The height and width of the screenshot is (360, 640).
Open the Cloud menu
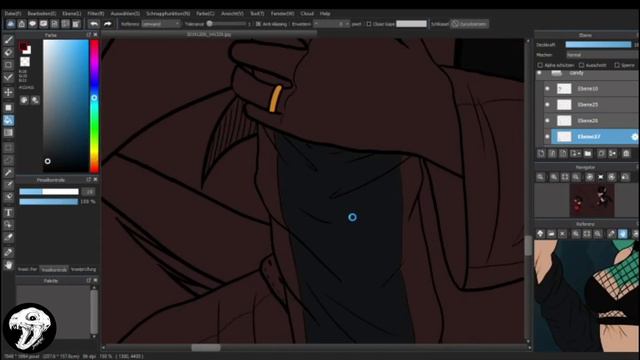pyautogui.click(x=307, y=13)
